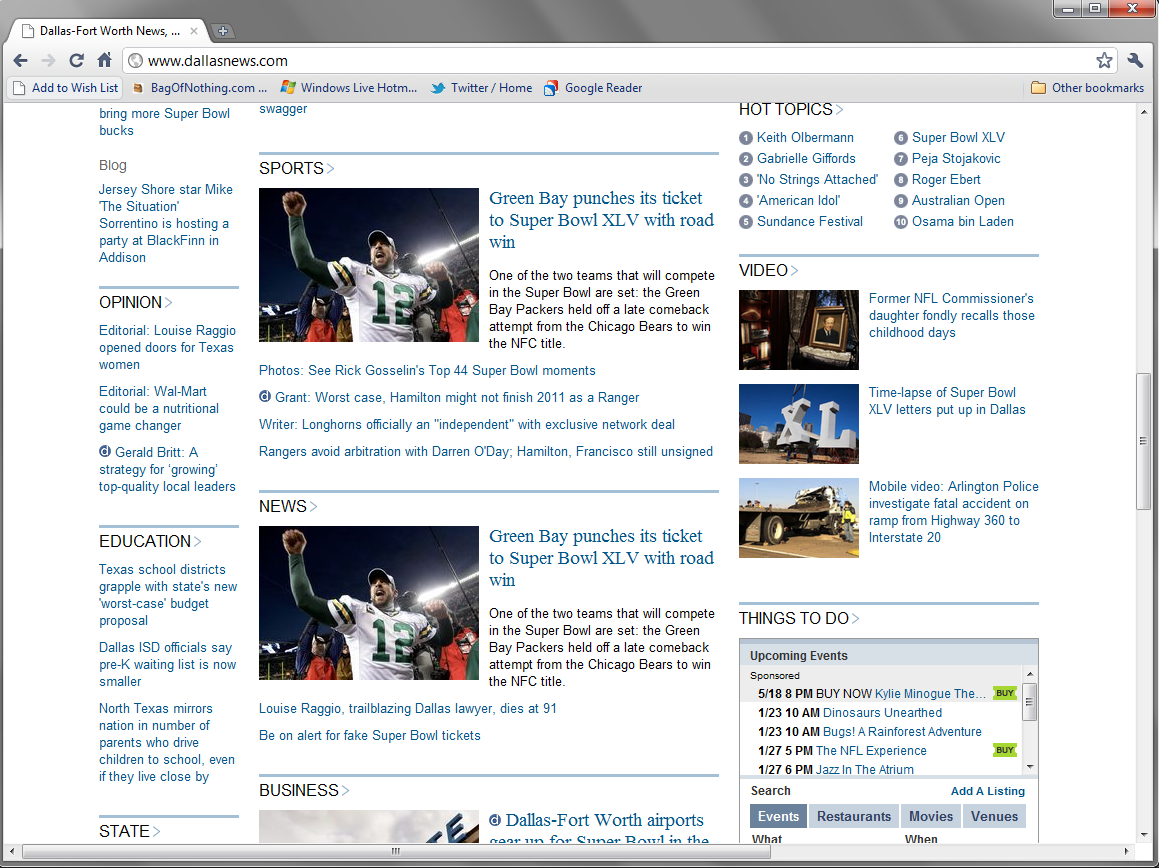Open Jersey Shore Mike Sorrentino blog post
This screenshot has width=1159, height=868.
(x=166, y=223)
